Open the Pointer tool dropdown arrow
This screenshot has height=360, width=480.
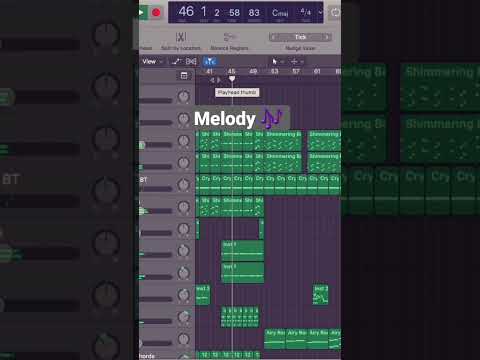pos(282,62)
